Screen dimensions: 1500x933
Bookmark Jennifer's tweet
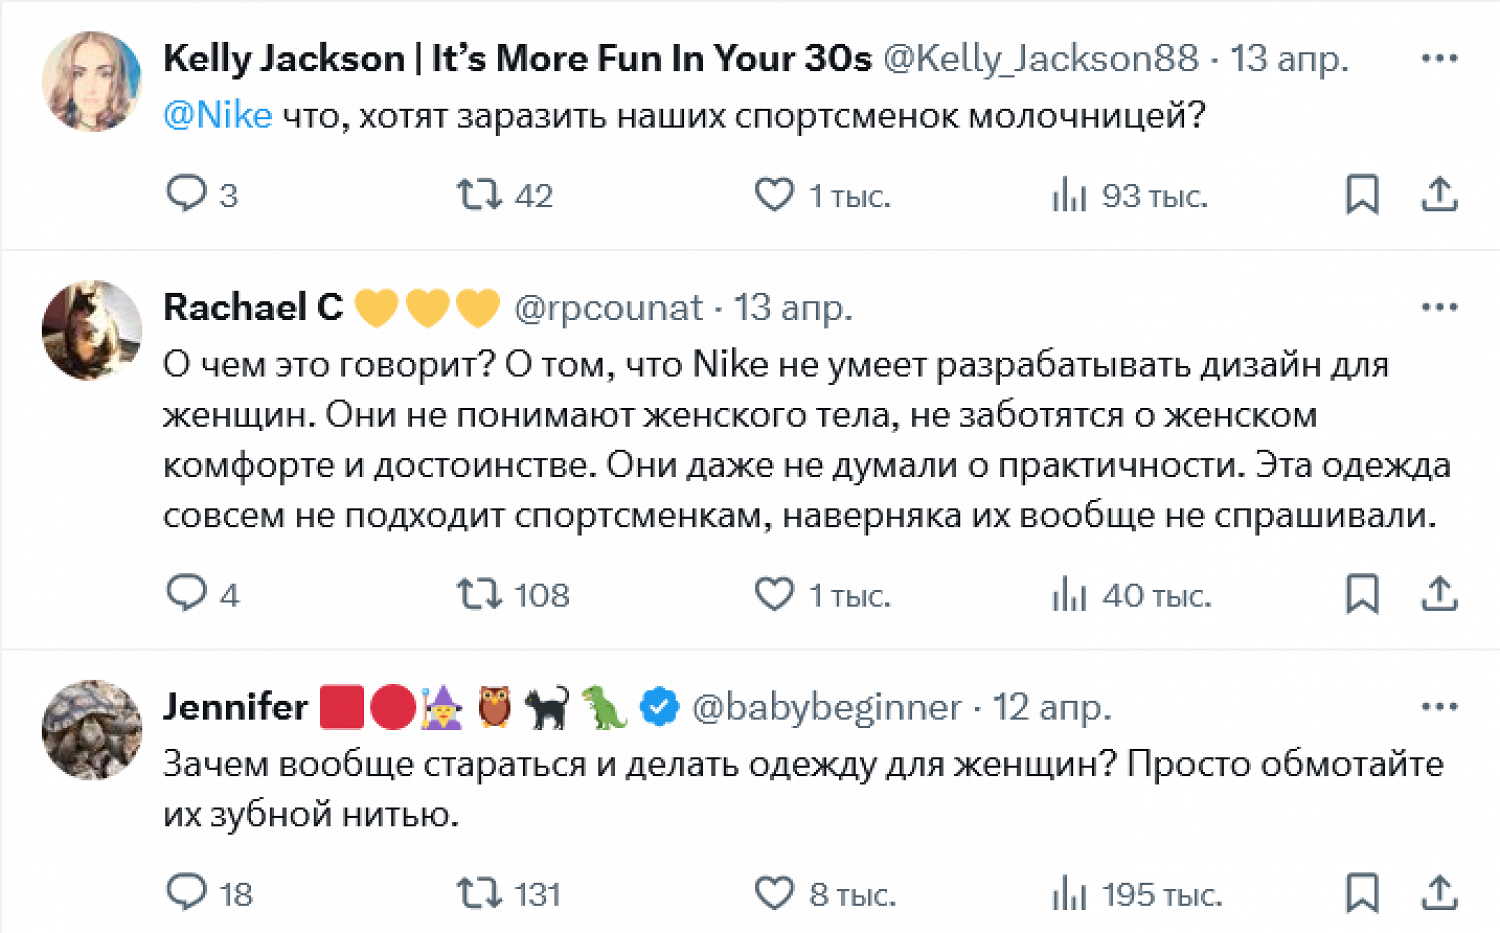1362,892
